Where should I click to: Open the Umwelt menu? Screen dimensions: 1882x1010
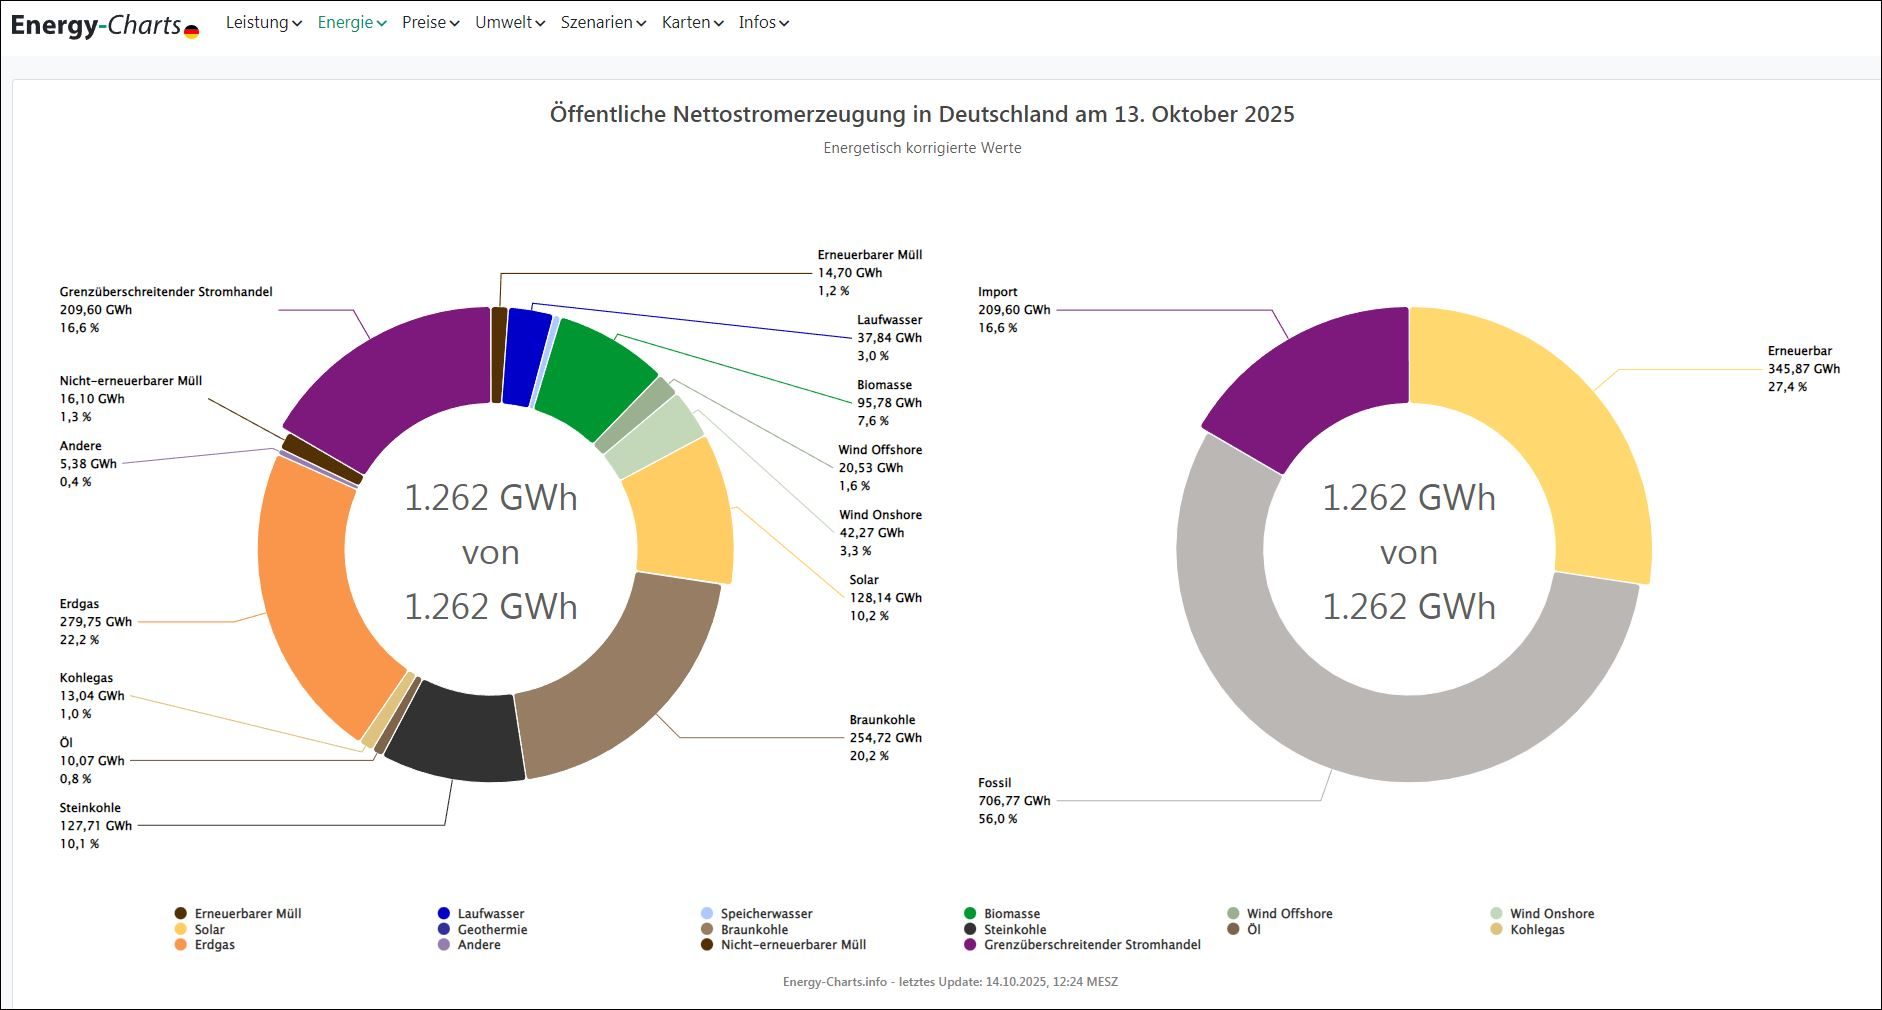pyautogui.click(x=509, y=22)
